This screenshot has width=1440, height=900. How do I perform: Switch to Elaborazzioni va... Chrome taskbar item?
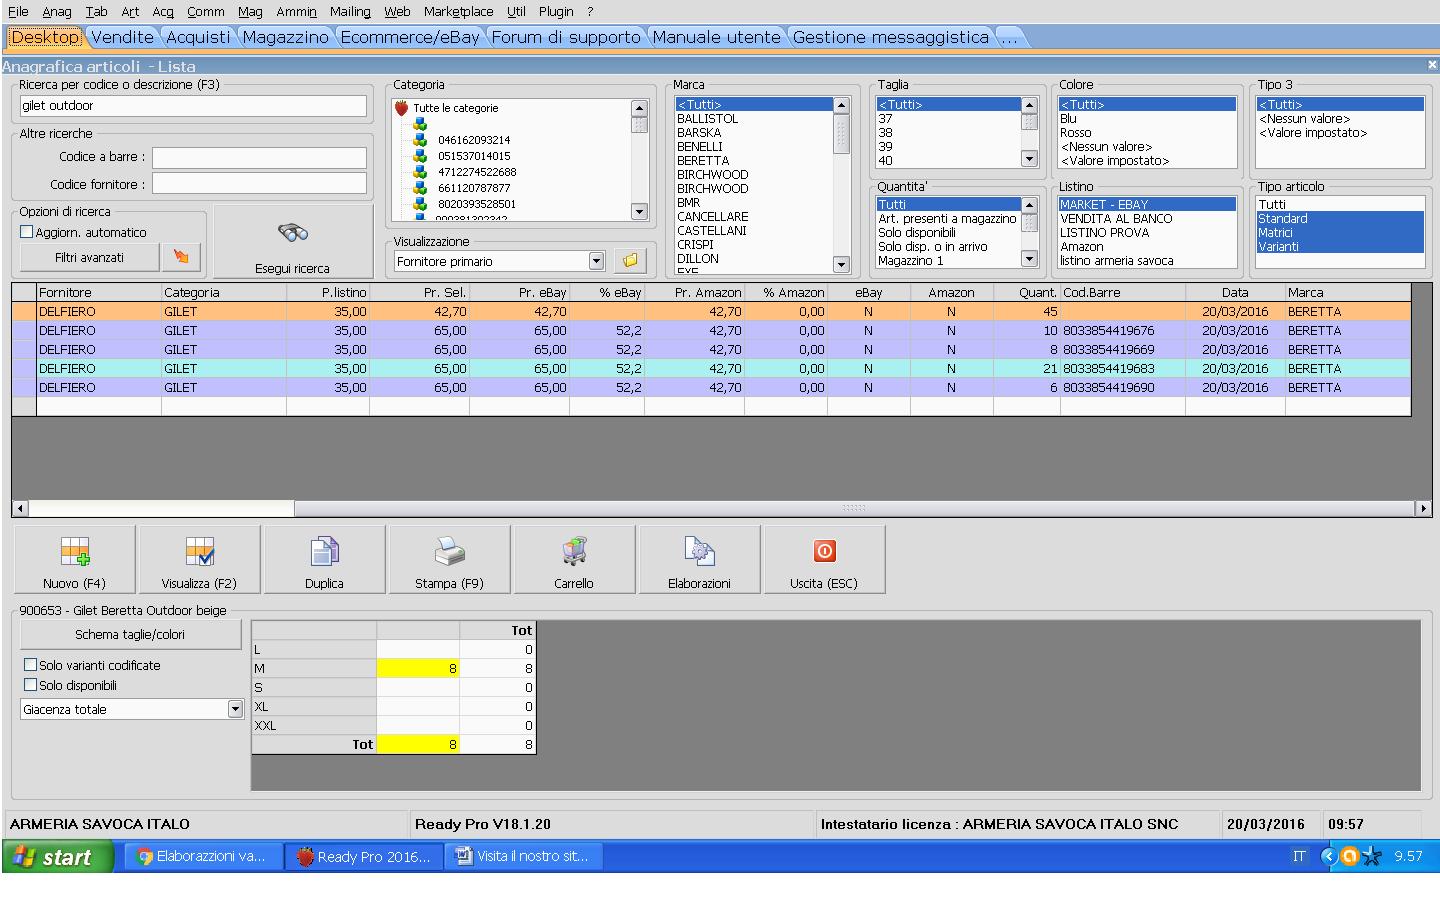203,856
